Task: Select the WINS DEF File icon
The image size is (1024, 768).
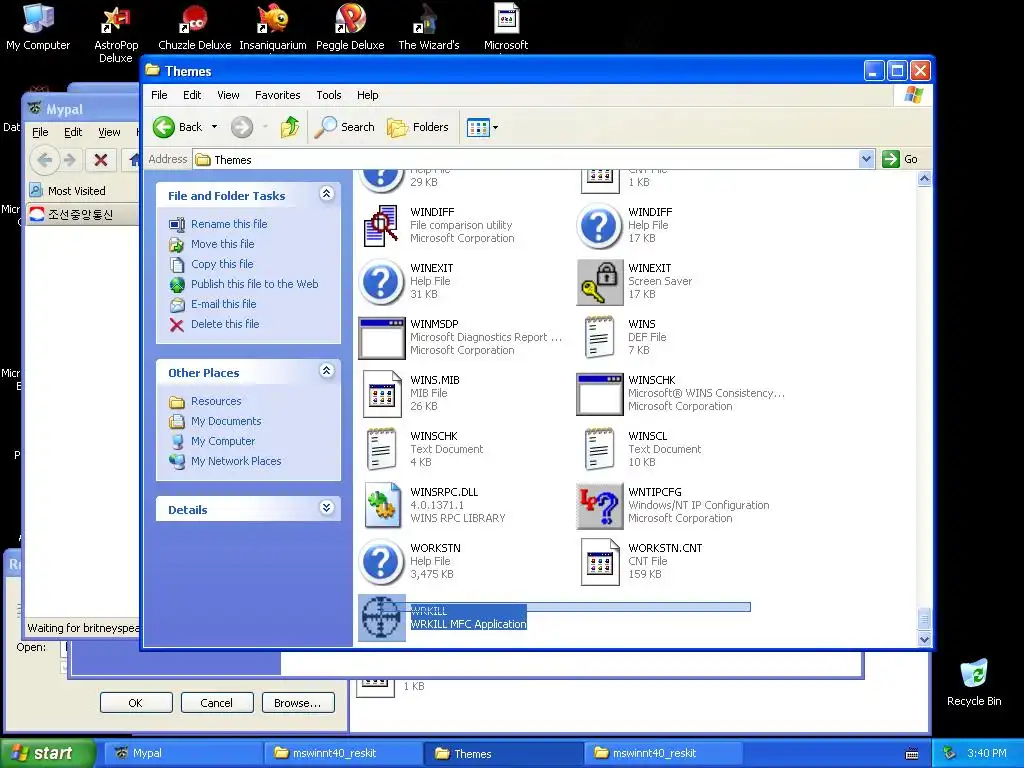Action: (600, 338)
